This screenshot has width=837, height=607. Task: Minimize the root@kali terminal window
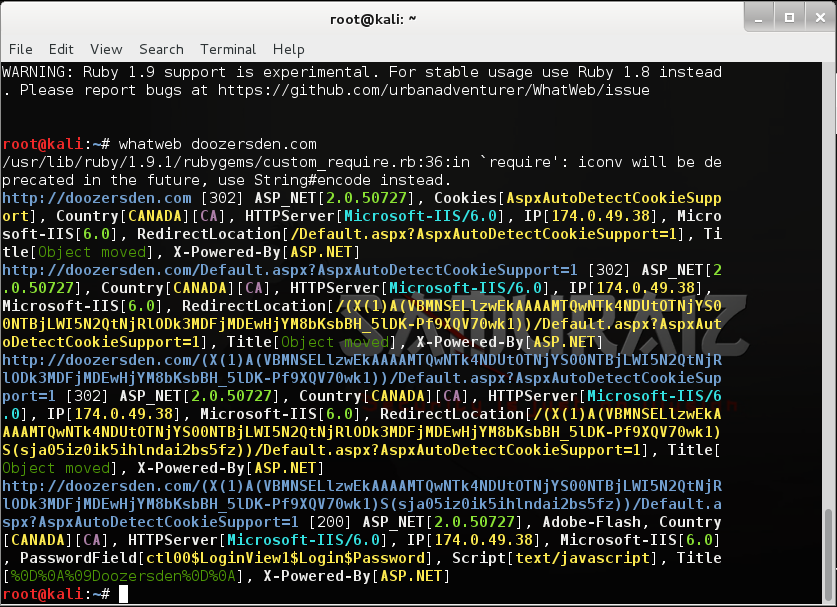click(x=758, y=18)
